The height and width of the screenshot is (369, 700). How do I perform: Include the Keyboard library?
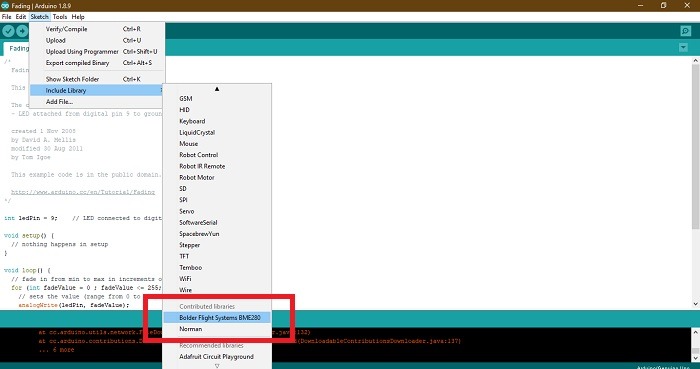[217, 121]
